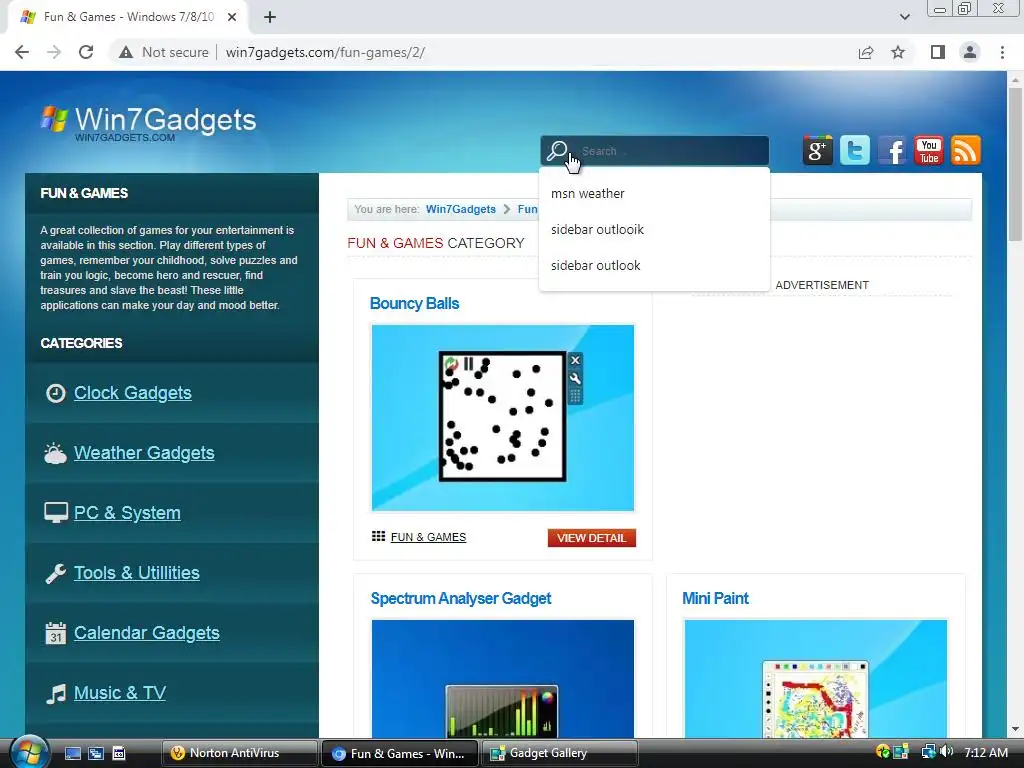The width and height of the screenshot is (1024, 768).
Task: Click the scrollbar down arrow
Action: (x=1015, y=729)
